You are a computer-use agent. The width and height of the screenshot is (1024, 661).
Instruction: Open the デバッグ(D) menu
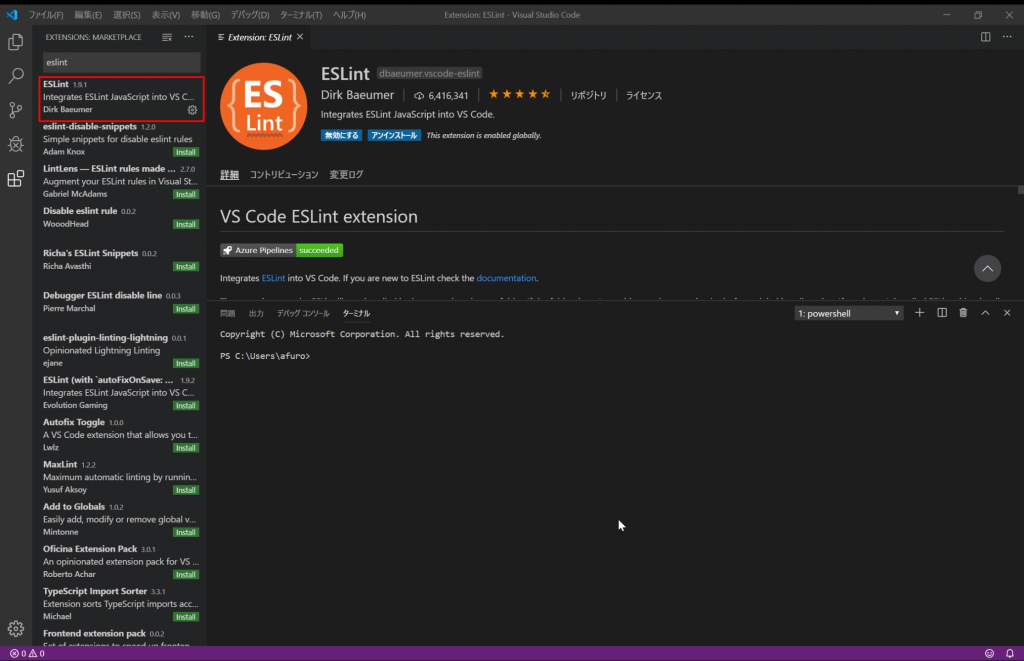click(x=250, y=14)
